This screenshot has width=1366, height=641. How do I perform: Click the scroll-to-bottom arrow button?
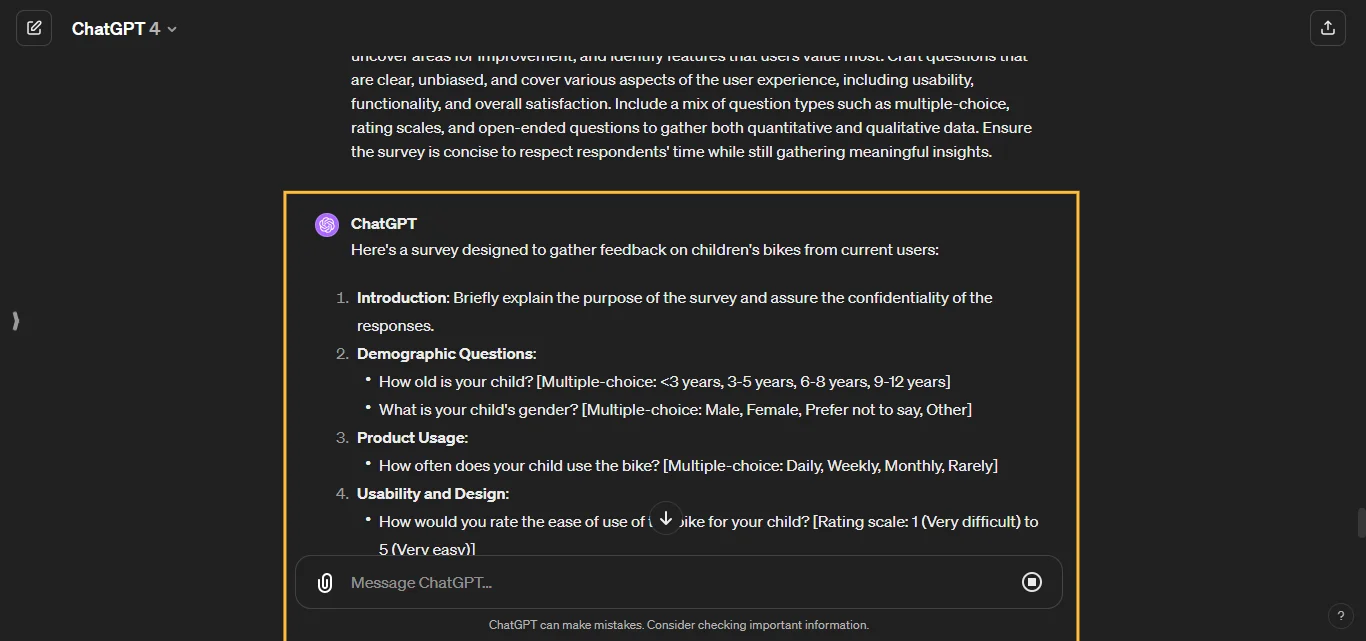pyautogui.click(x=666, y=518)
